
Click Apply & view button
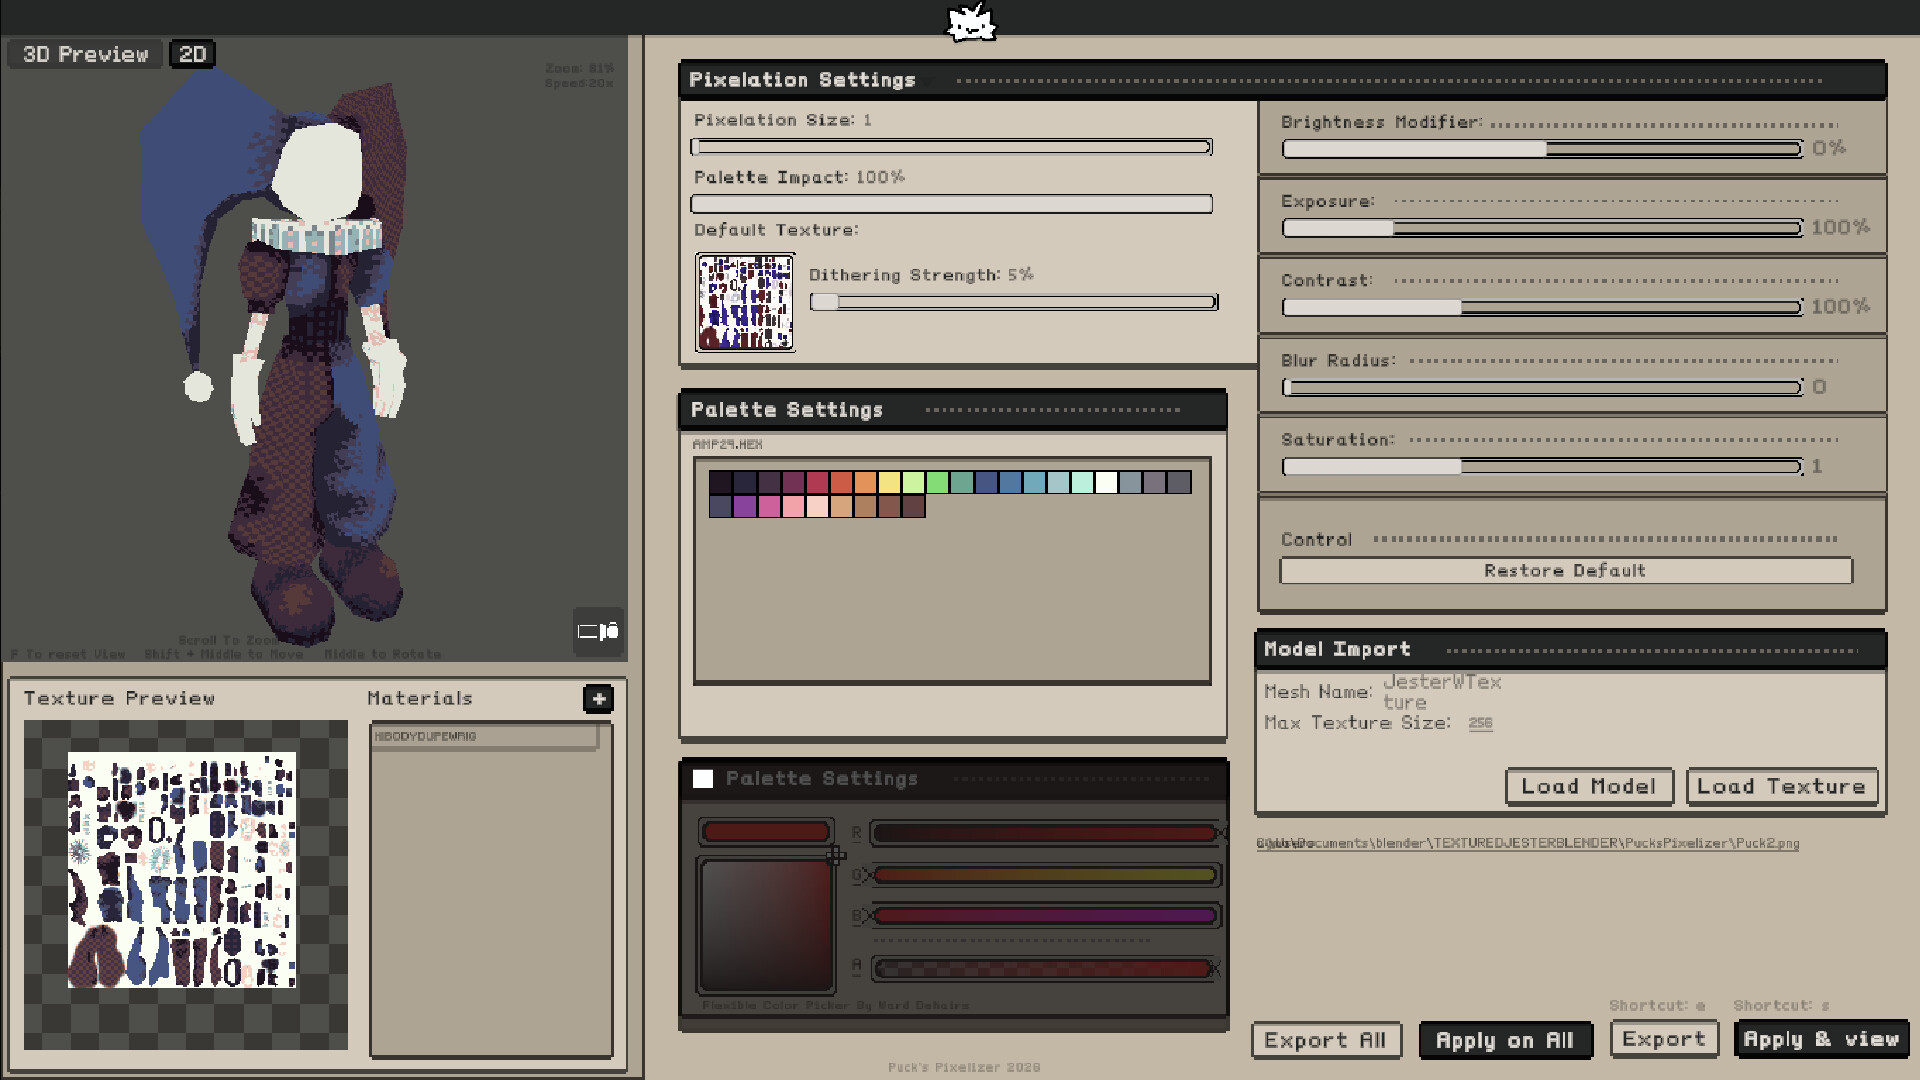click(1821, 1040)
